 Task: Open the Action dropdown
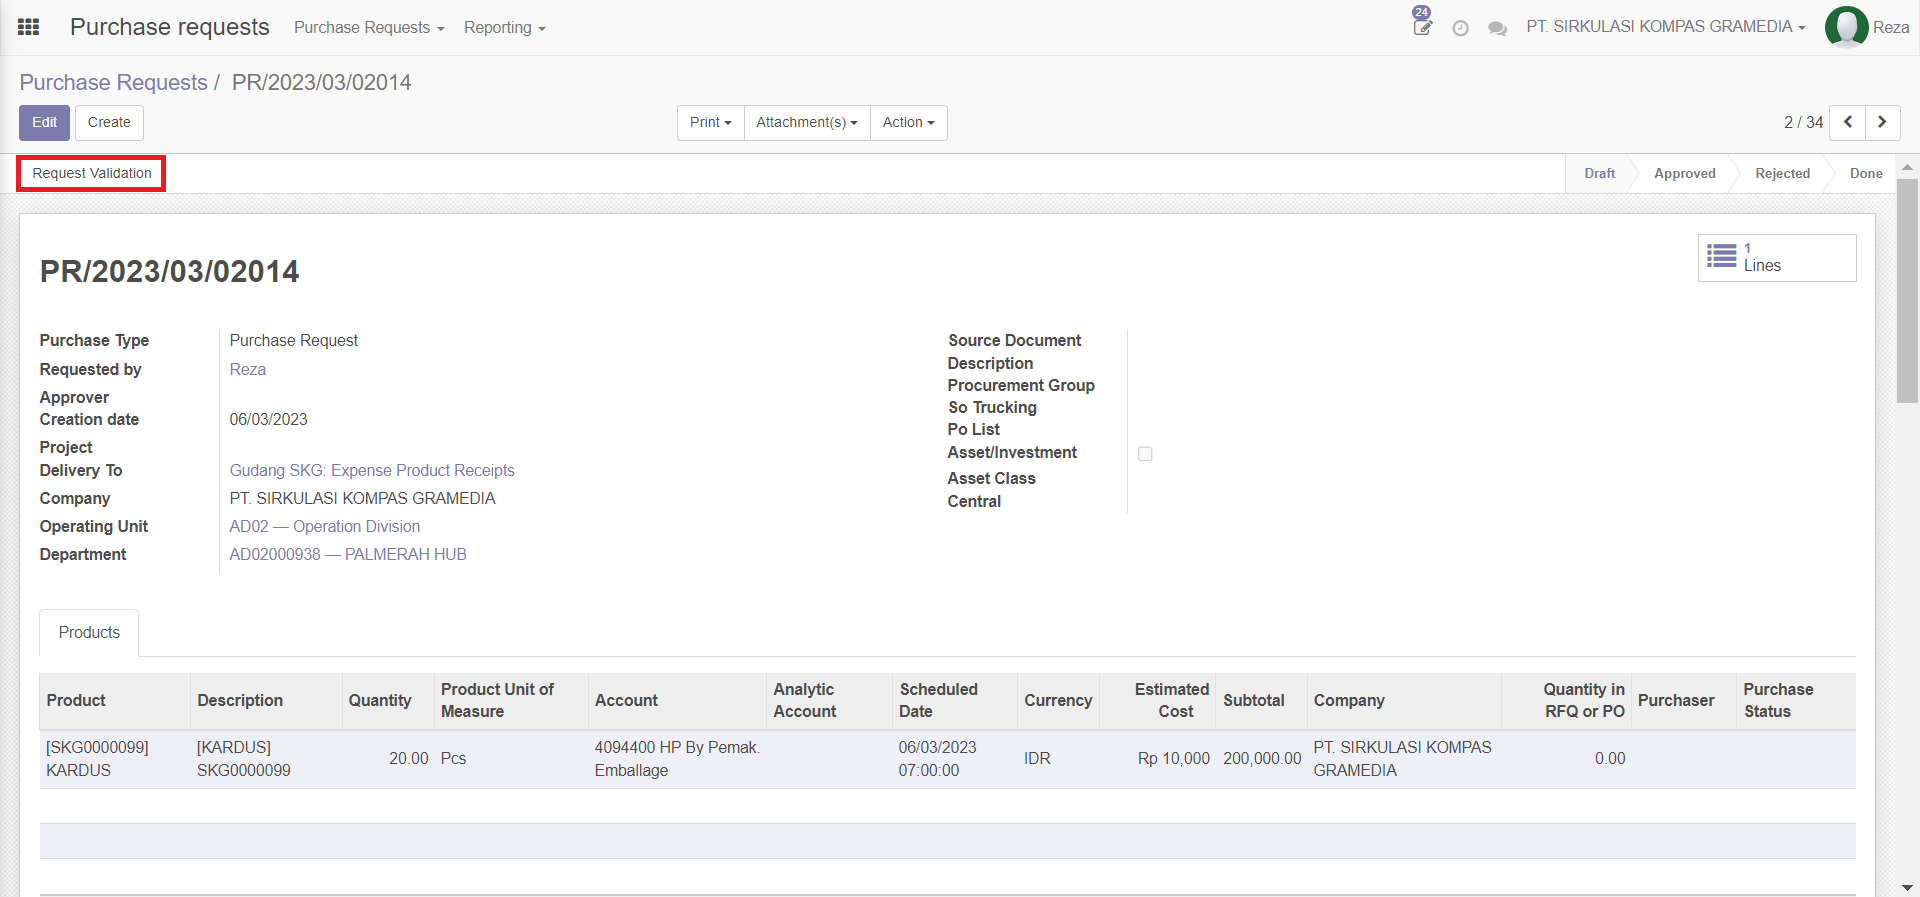click(x=909, y=122)
